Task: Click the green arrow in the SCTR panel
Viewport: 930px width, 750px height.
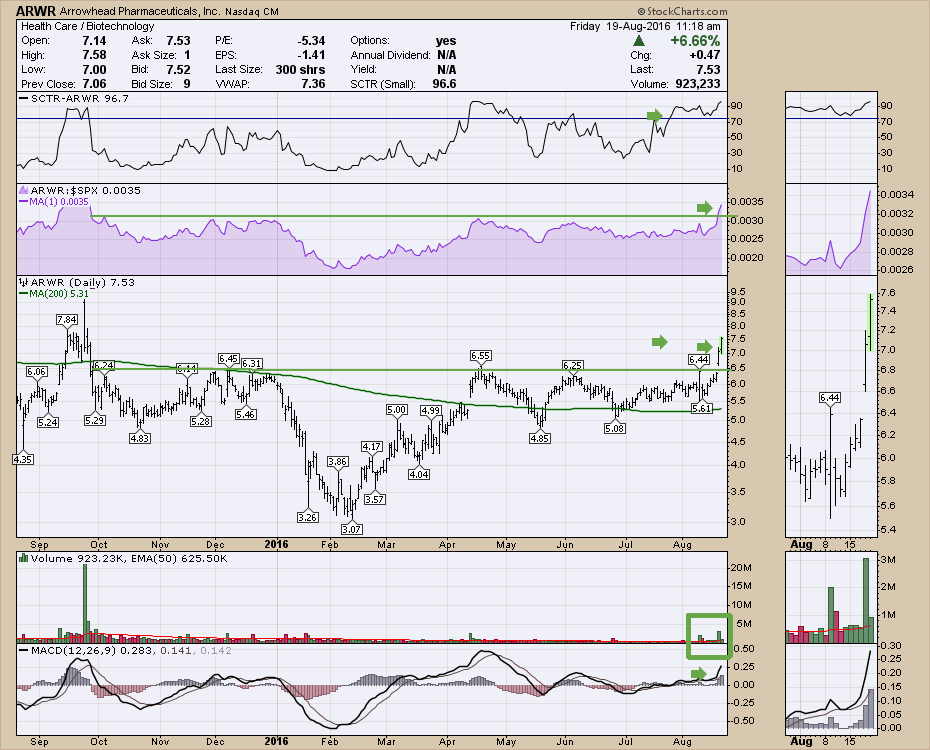Action: coord(656,116)
